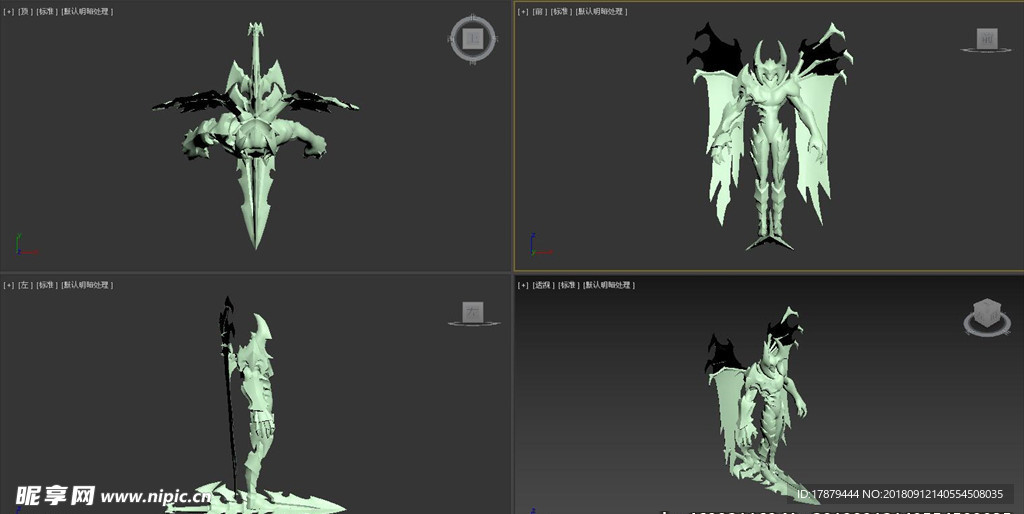Open 默认明暗处理 shading menu in the Front (前) viewport
Image resolution: width=1024 pixels, height=514 pixels.
[x=602, y=12]
